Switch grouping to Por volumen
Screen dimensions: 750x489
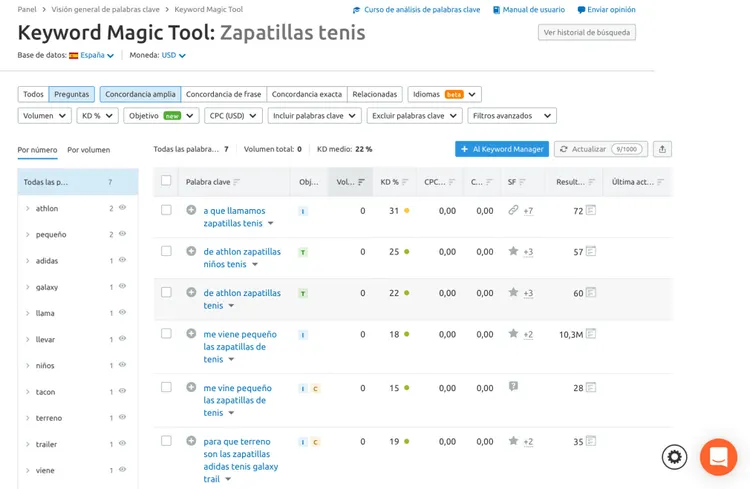[88, 150]
